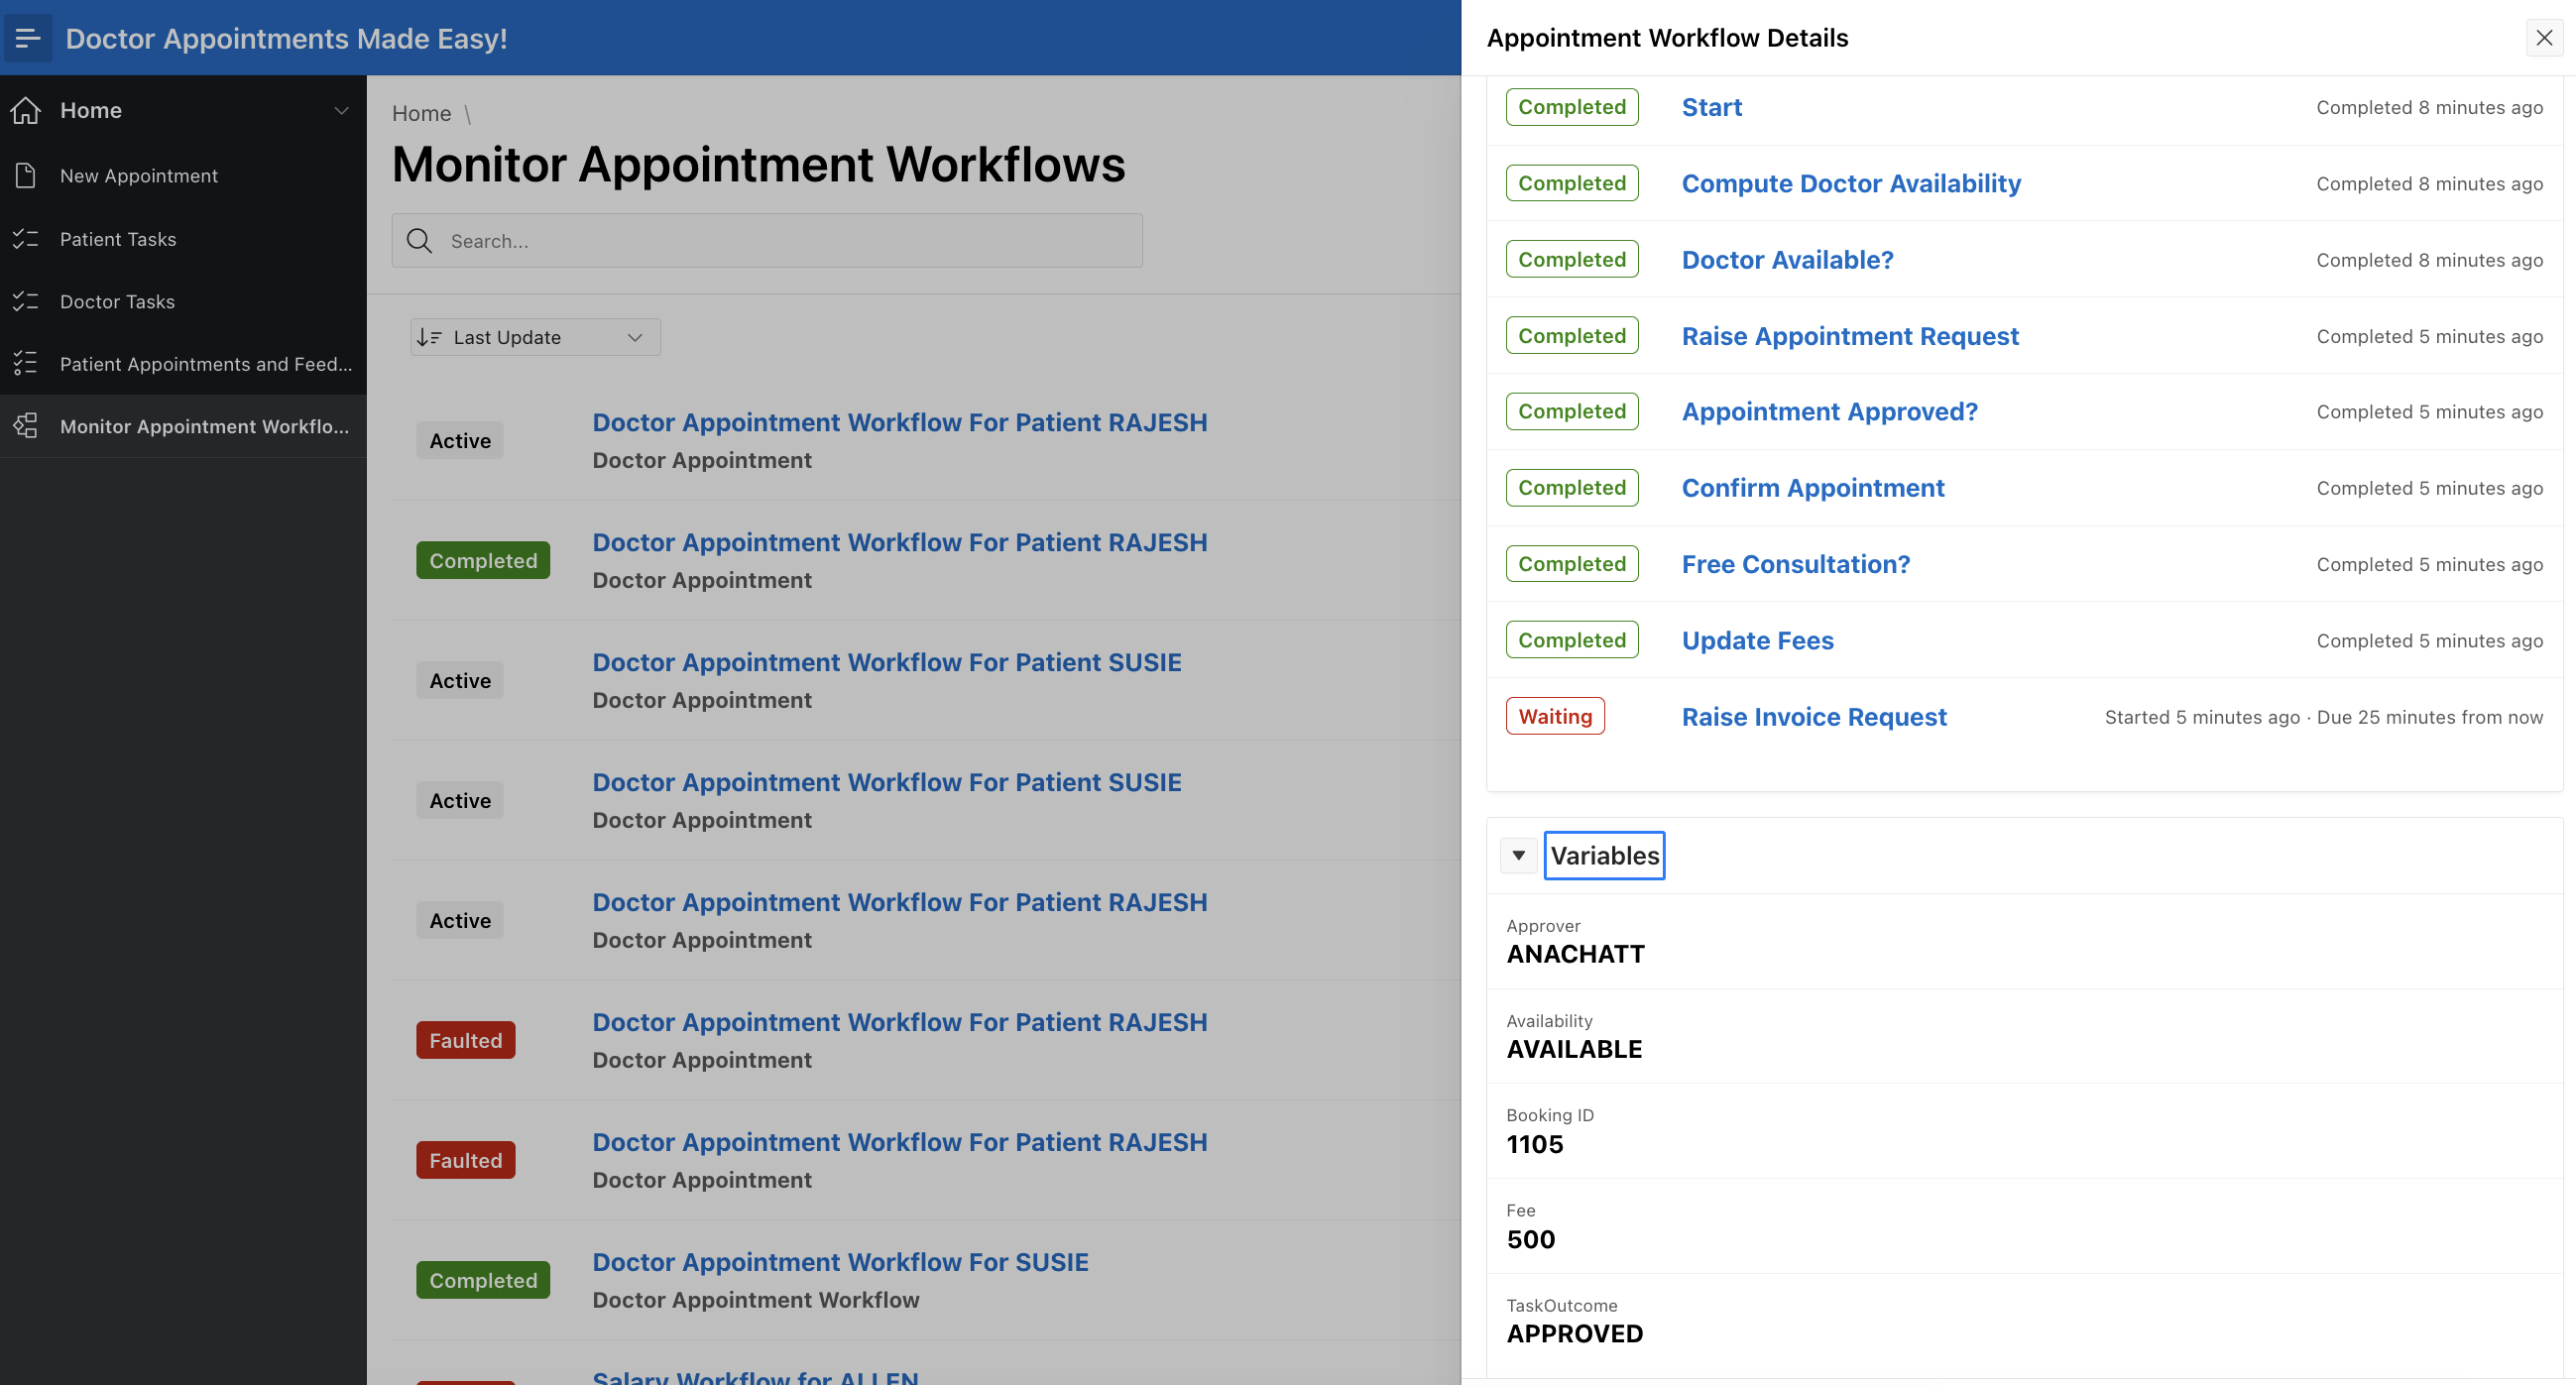The width and height of the screenshot is (2576, 1385).
Task: Open Doctor Appointment Workflow For SUSIE link
Action: coord(840,1261)
